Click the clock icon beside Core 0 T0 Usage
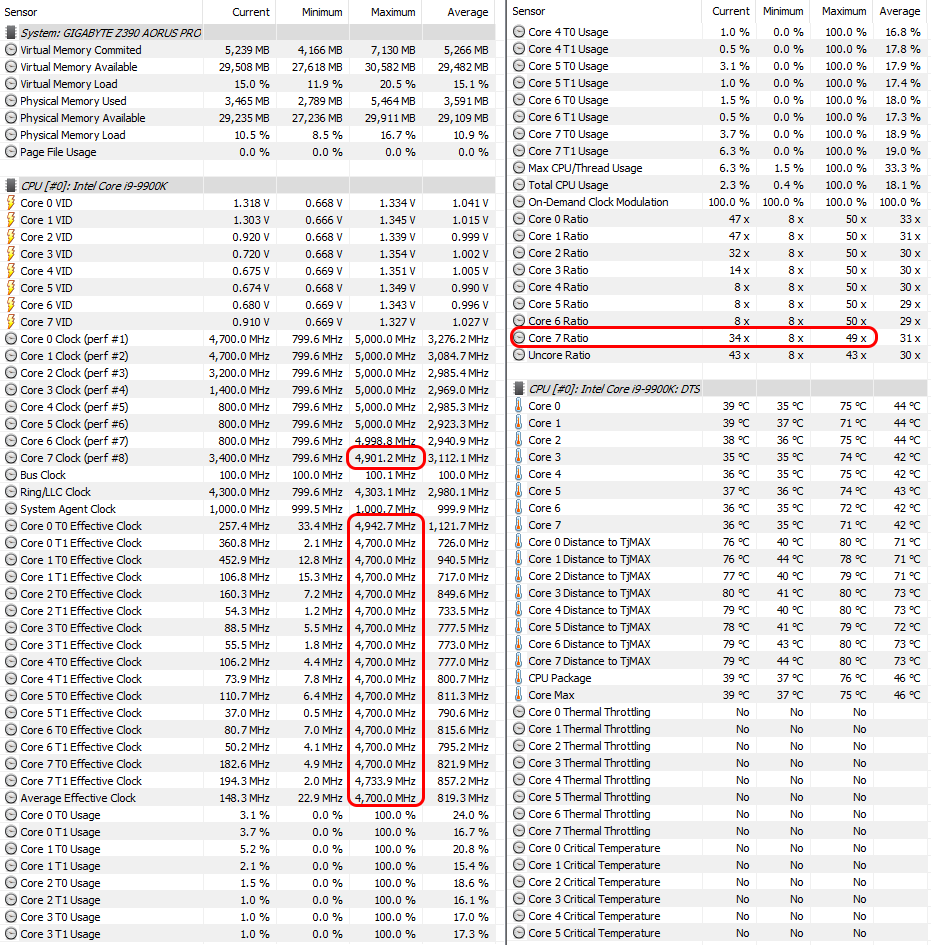The width and height of the screenshot is (931, 945). [x=10, y=815]
